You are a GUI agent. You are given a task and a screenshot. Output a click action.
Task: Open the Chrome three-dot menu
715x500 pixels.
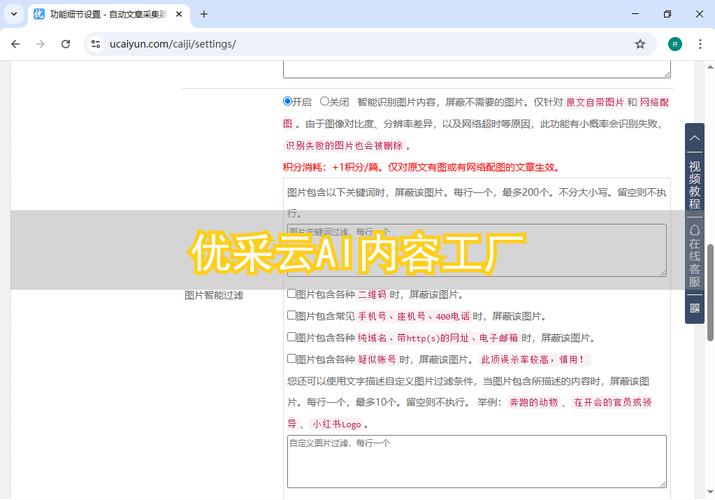(x=700, y=44)
